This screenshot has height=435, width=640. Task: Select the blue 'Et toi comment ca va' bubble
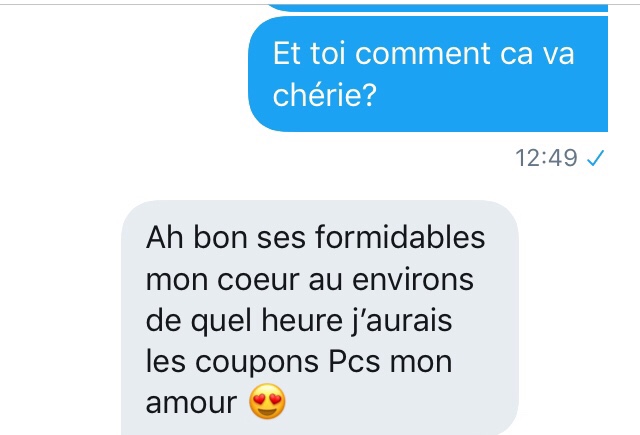coord(428,74)
